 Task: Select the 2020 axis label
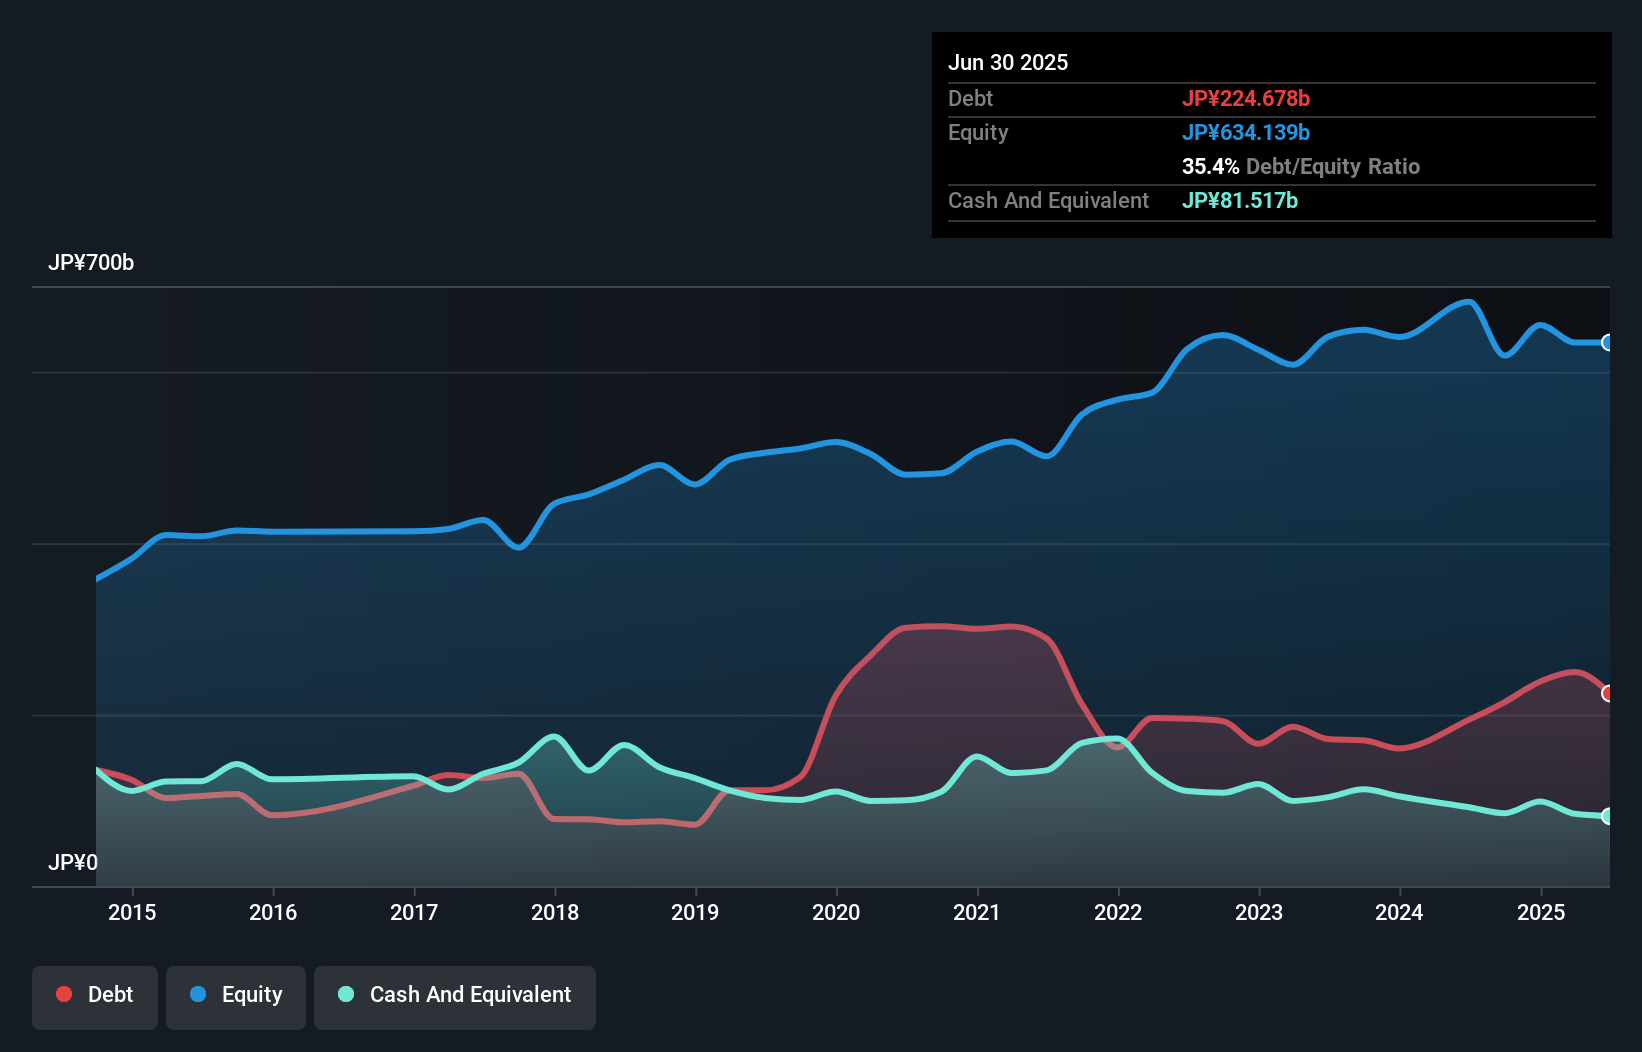tap(837, 912)
